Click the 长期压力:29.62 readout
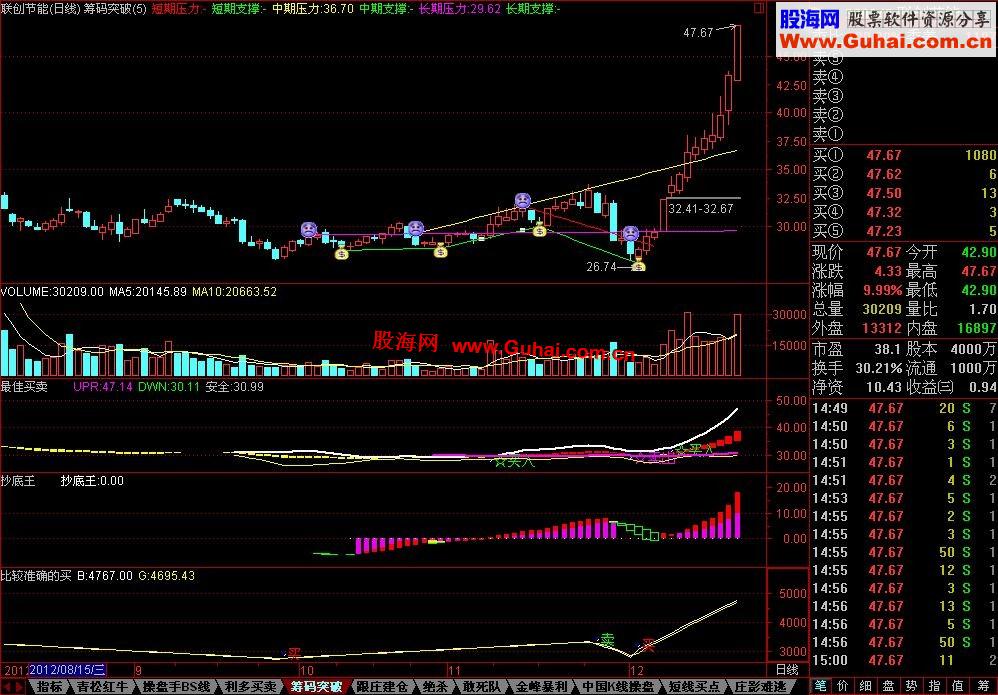 coord(460,9)
